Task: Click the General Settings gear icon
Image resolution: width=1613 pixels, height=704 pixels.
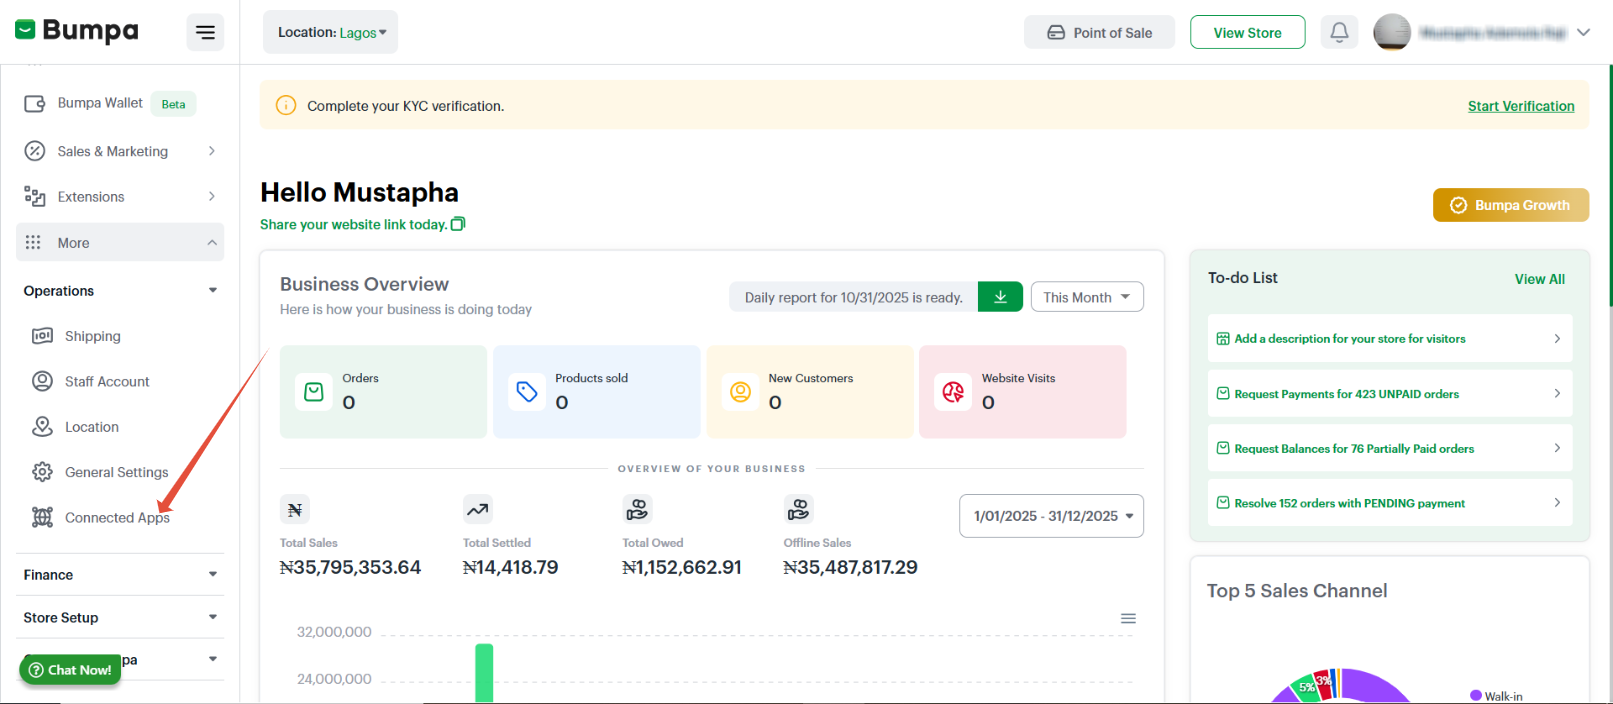Action: [42, 472]
